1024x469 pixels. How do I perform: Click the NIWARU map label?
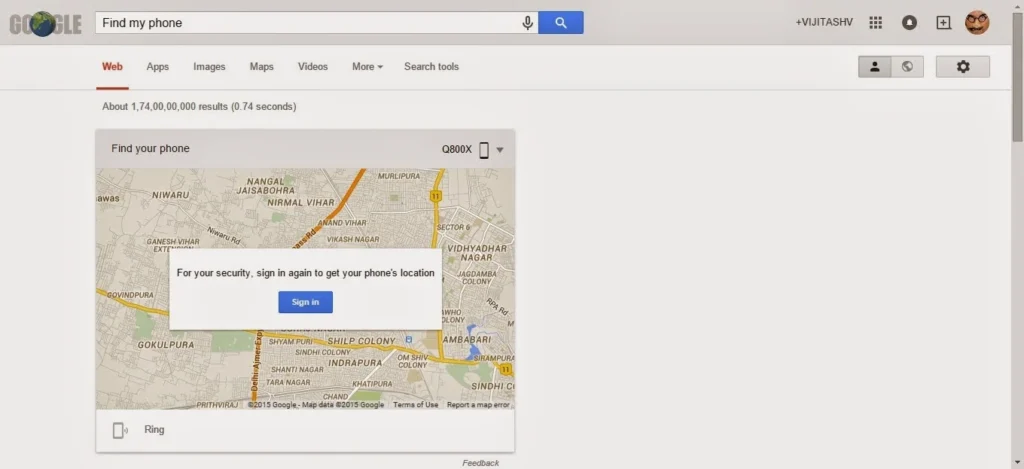[x=170, y=195]
